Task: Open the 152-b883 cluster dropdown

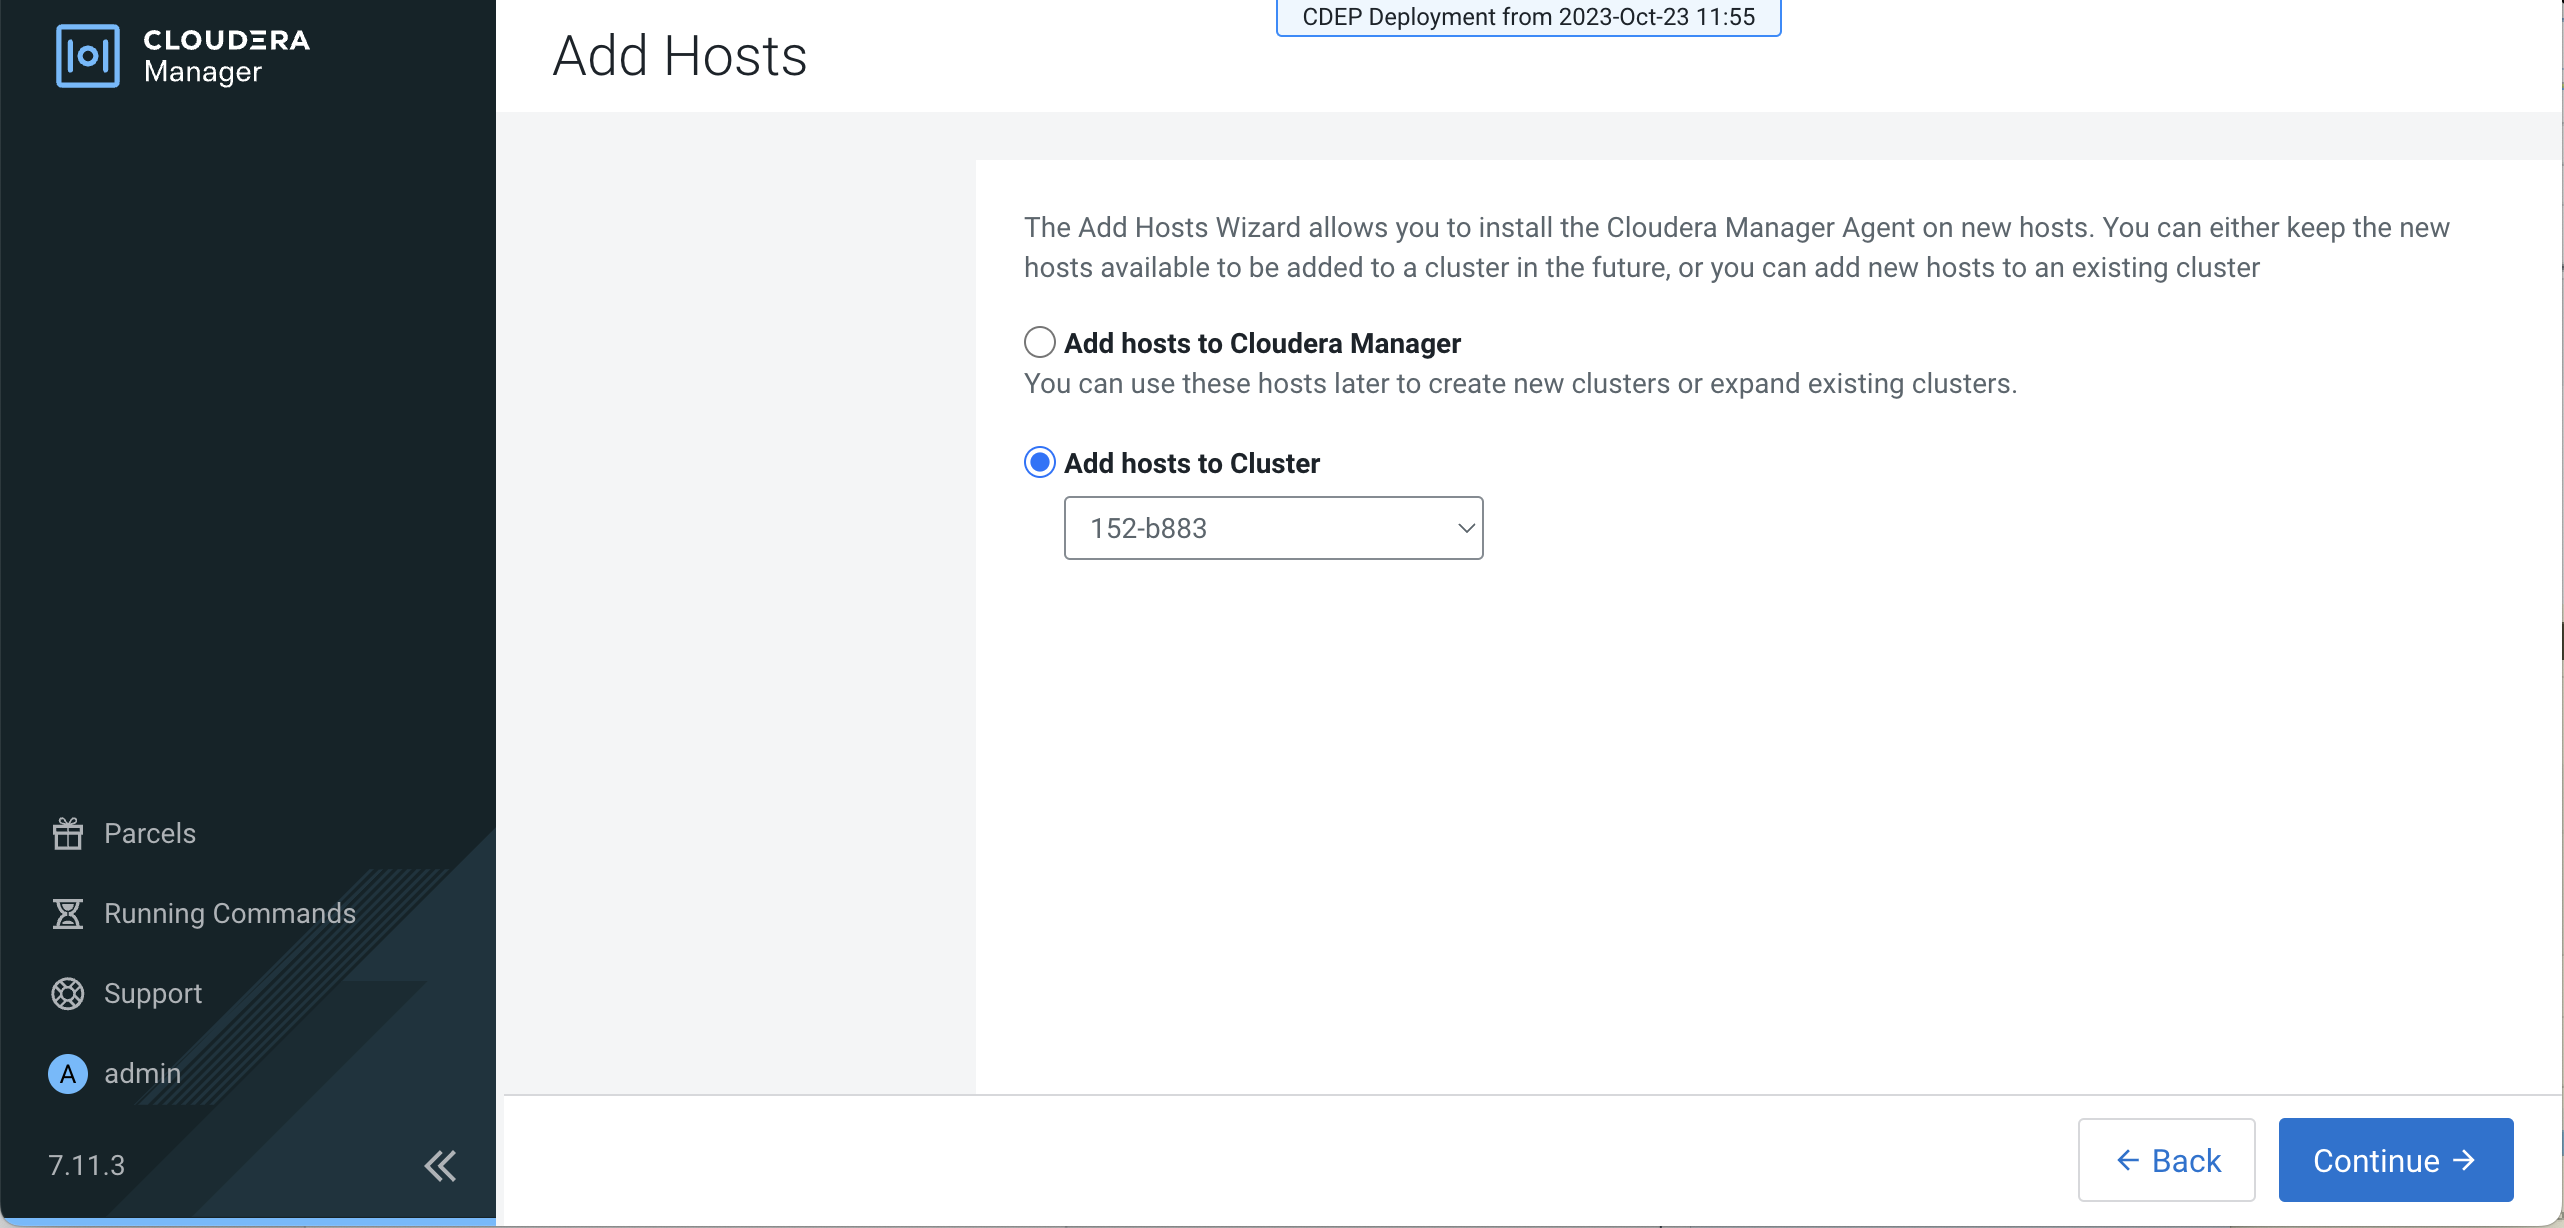Action: coord(1272,528)
